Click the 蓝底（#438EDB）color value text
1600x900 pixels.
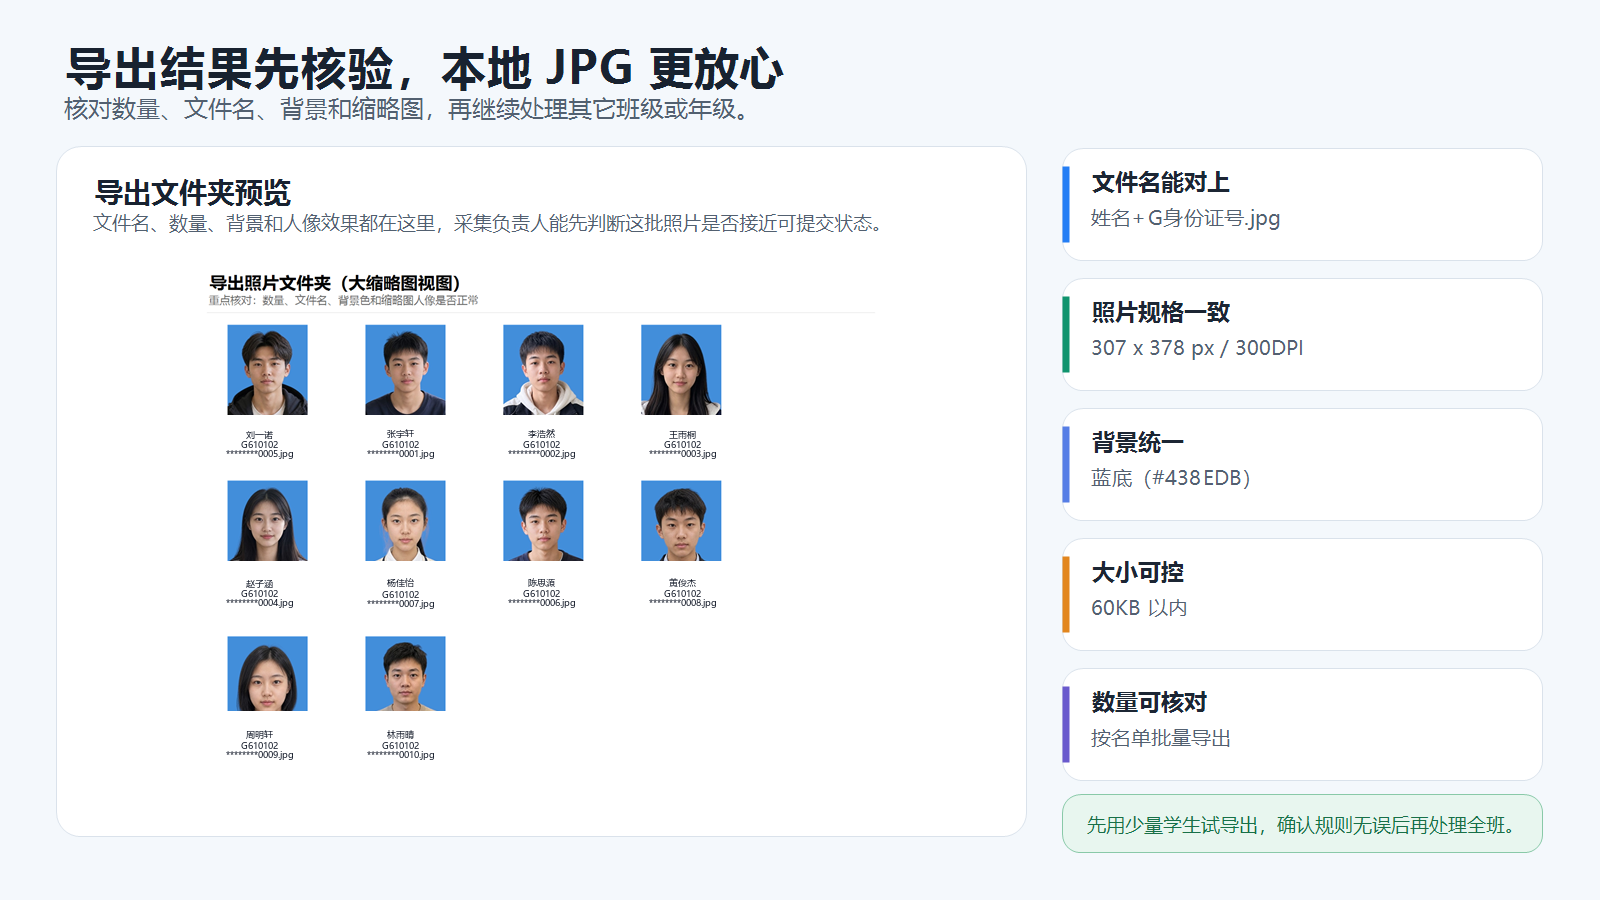[1171, 478]
